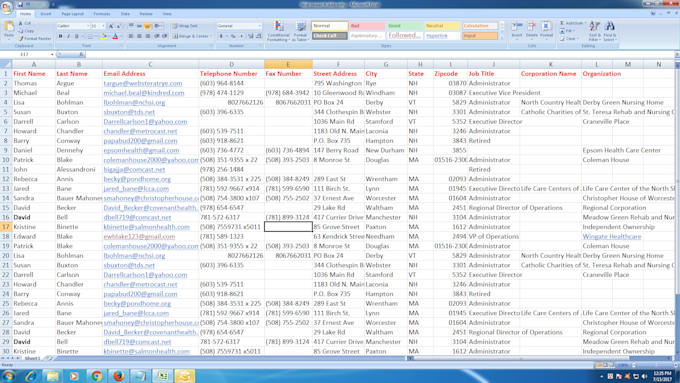Open Windows Explorer folder from taskbar
Viewport: 680px width, 383px height.
[52, 376]
